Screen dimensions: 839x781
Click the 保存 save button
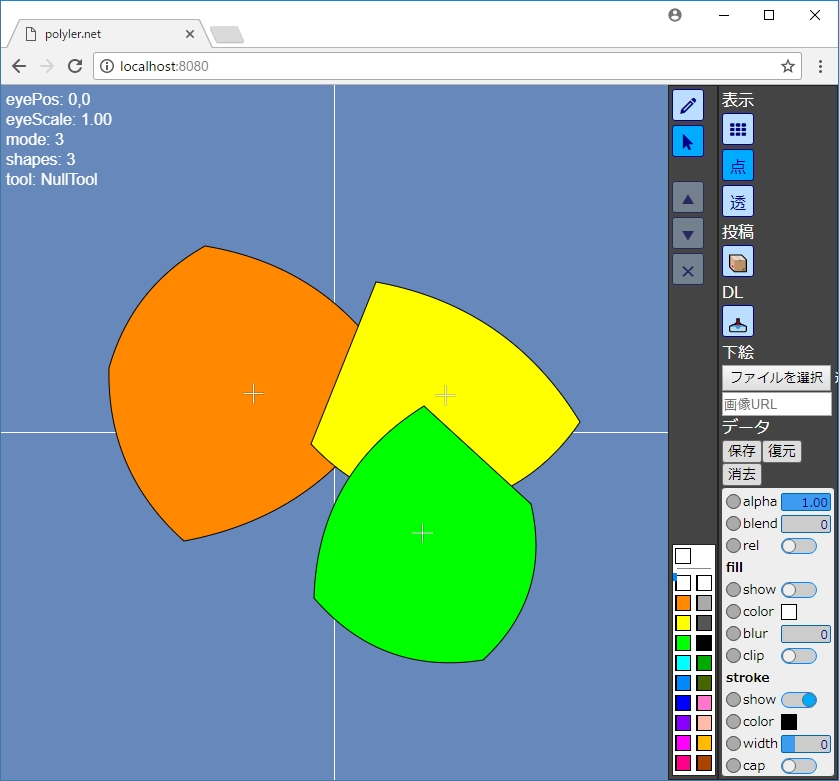tap(741, 451)
